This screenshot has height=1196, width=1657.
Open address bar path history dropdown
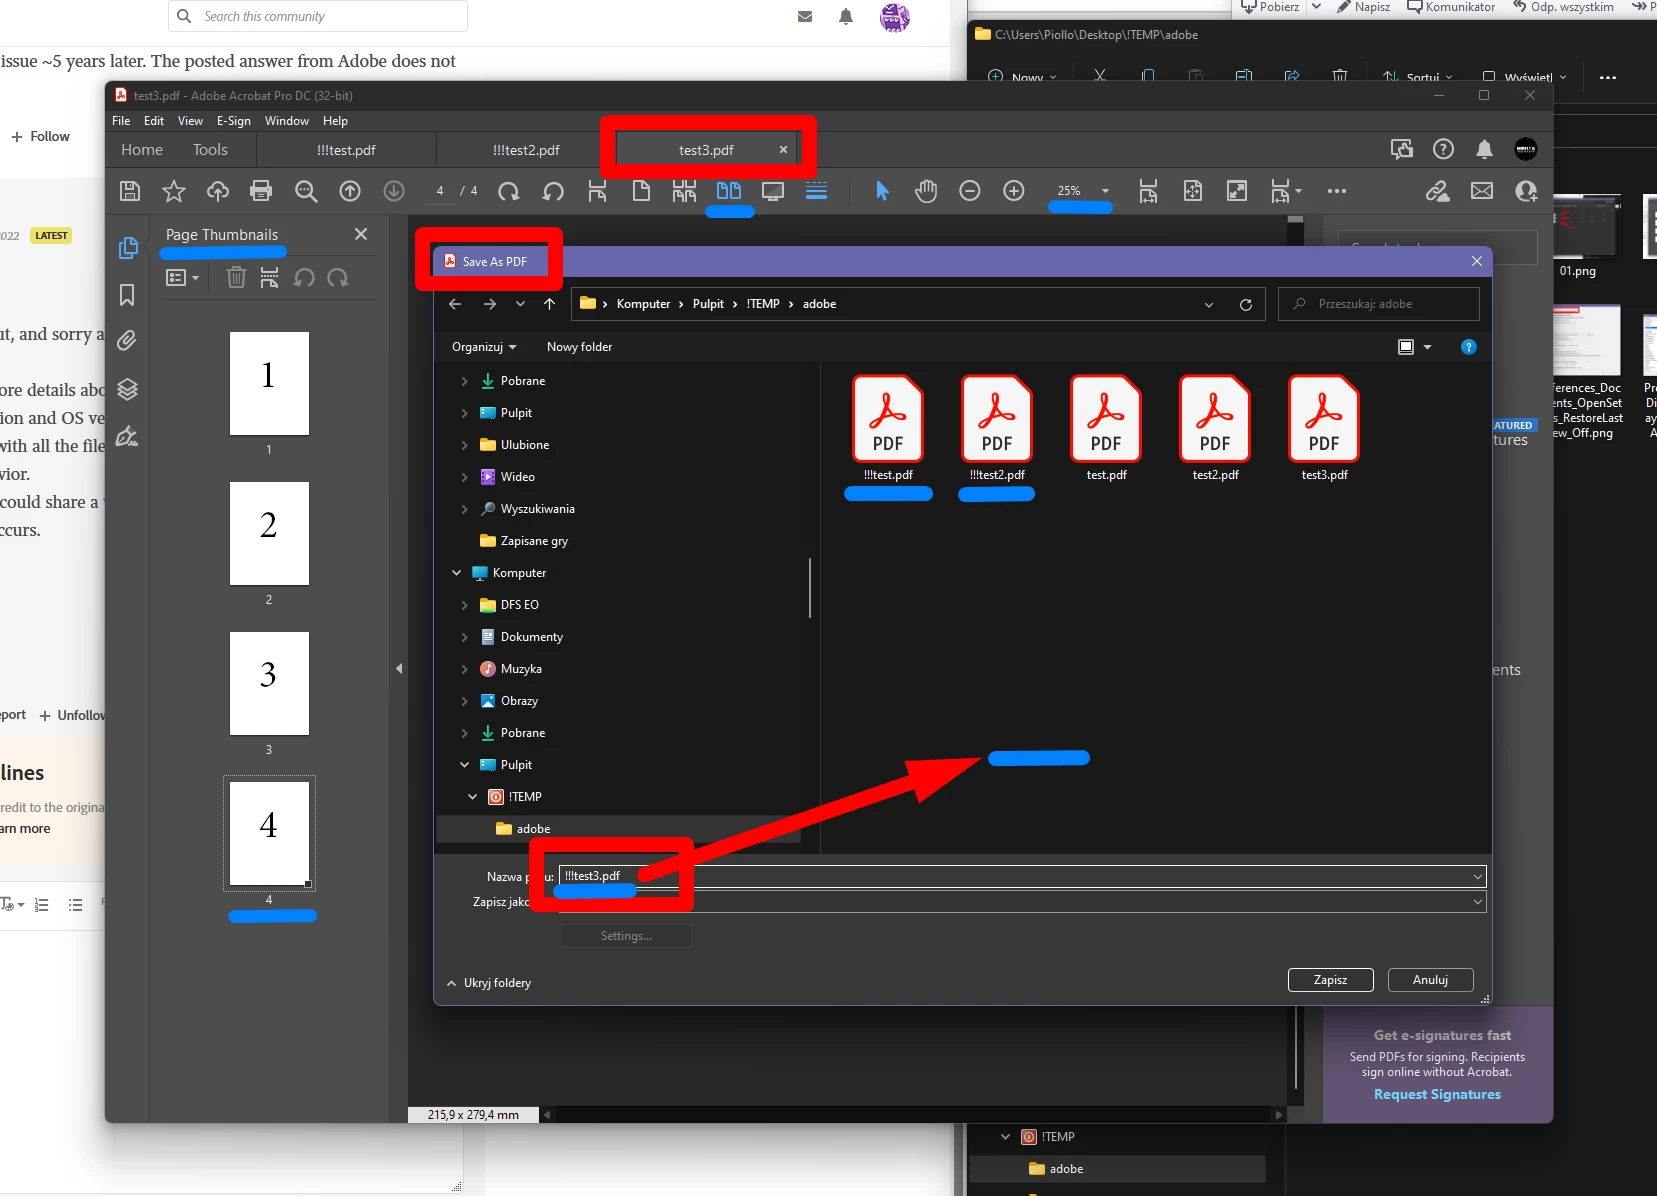pos(1209,304)
